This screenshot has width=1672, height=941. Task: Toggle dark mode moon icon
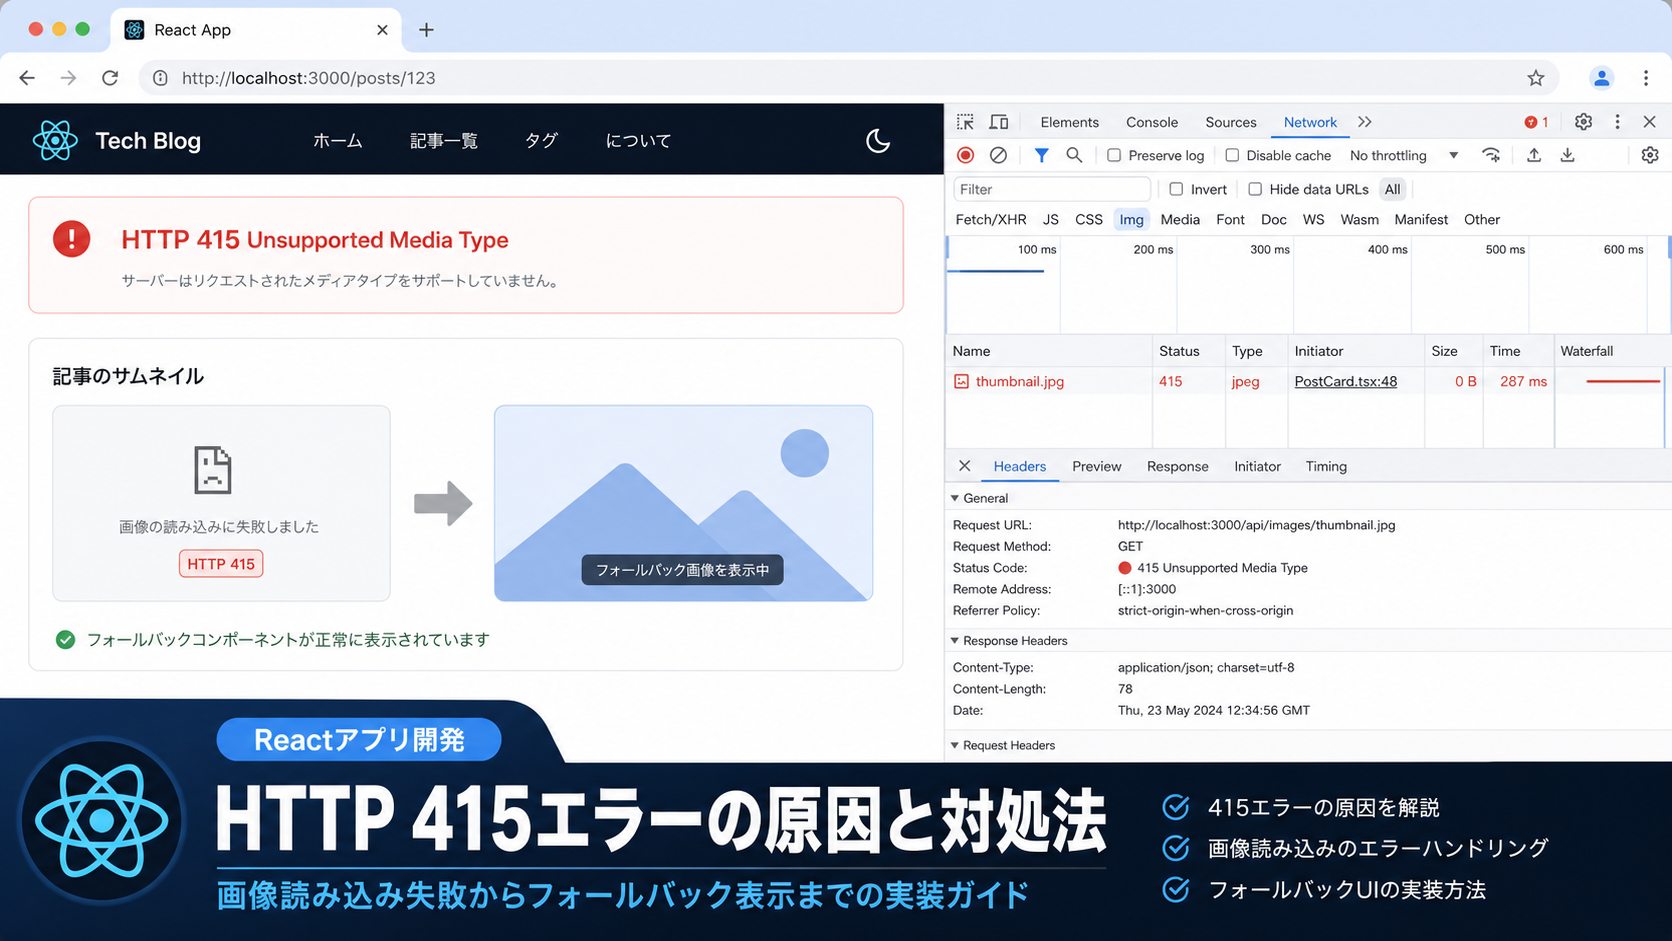[x=878, y=141]
